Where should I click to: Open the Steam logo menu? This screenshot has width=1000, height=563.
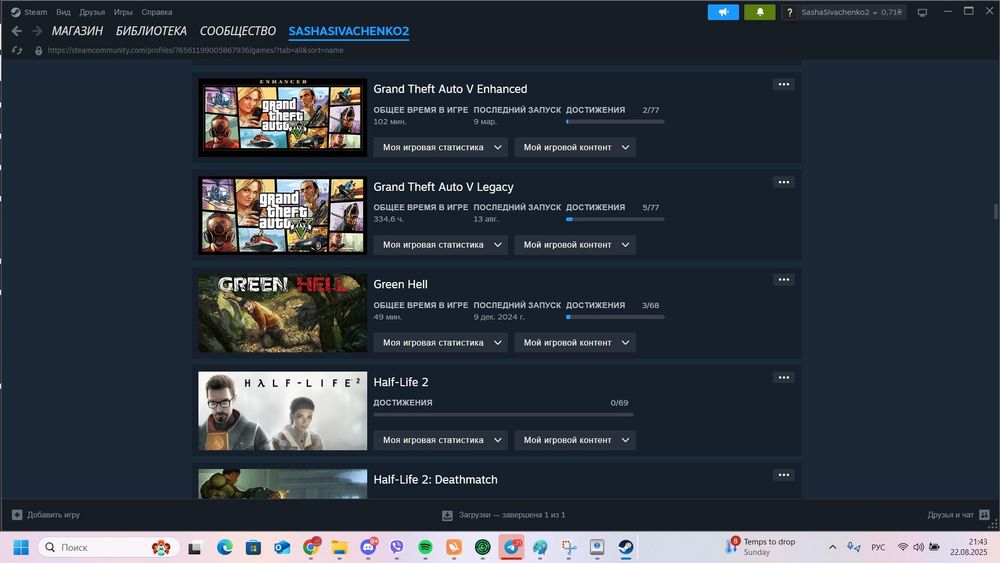(15, 12)
